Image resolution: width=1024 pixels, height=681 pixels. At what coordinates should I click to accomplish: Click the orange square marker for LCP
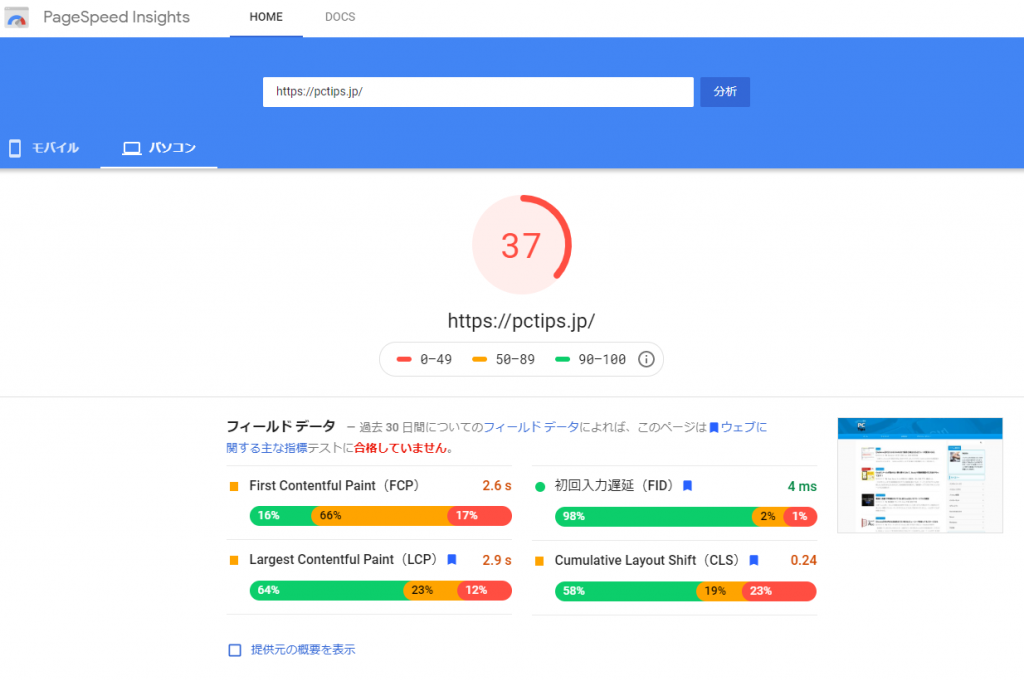coord(234,560)
